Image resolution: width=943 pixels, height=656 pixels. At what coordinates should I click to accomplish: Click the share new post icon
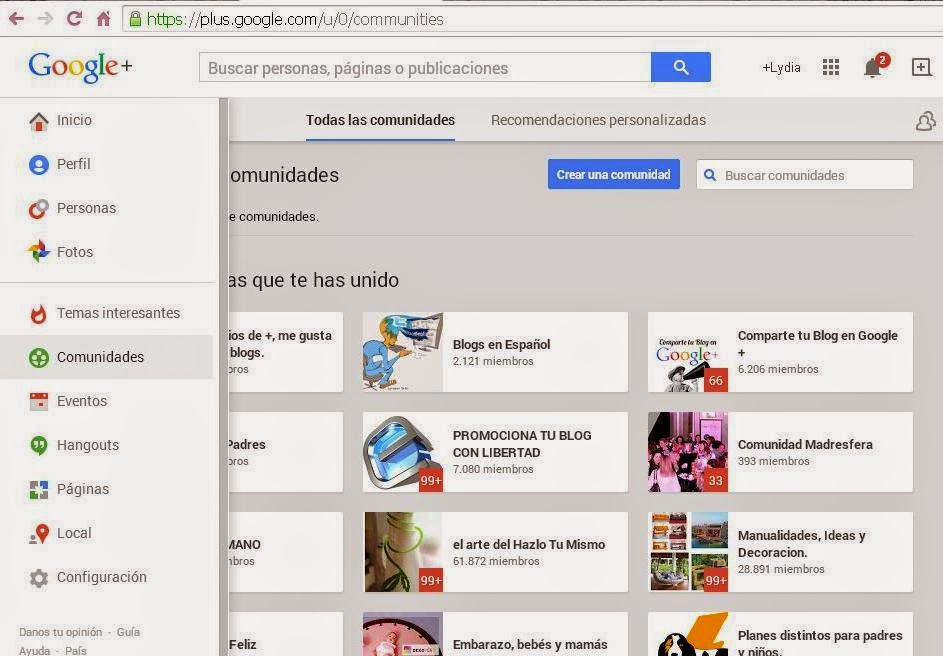click(x=921, y=67)
